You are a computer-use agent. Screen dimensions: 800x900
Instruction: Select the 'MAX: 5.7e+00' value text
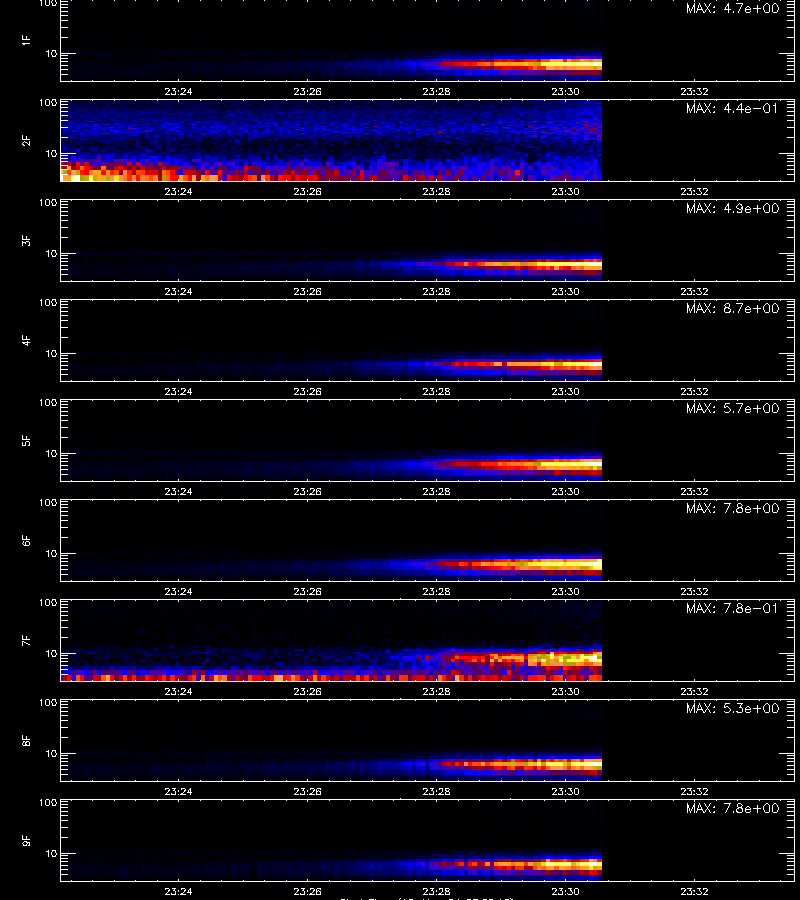pyautogui.click(x=733, y=408)
